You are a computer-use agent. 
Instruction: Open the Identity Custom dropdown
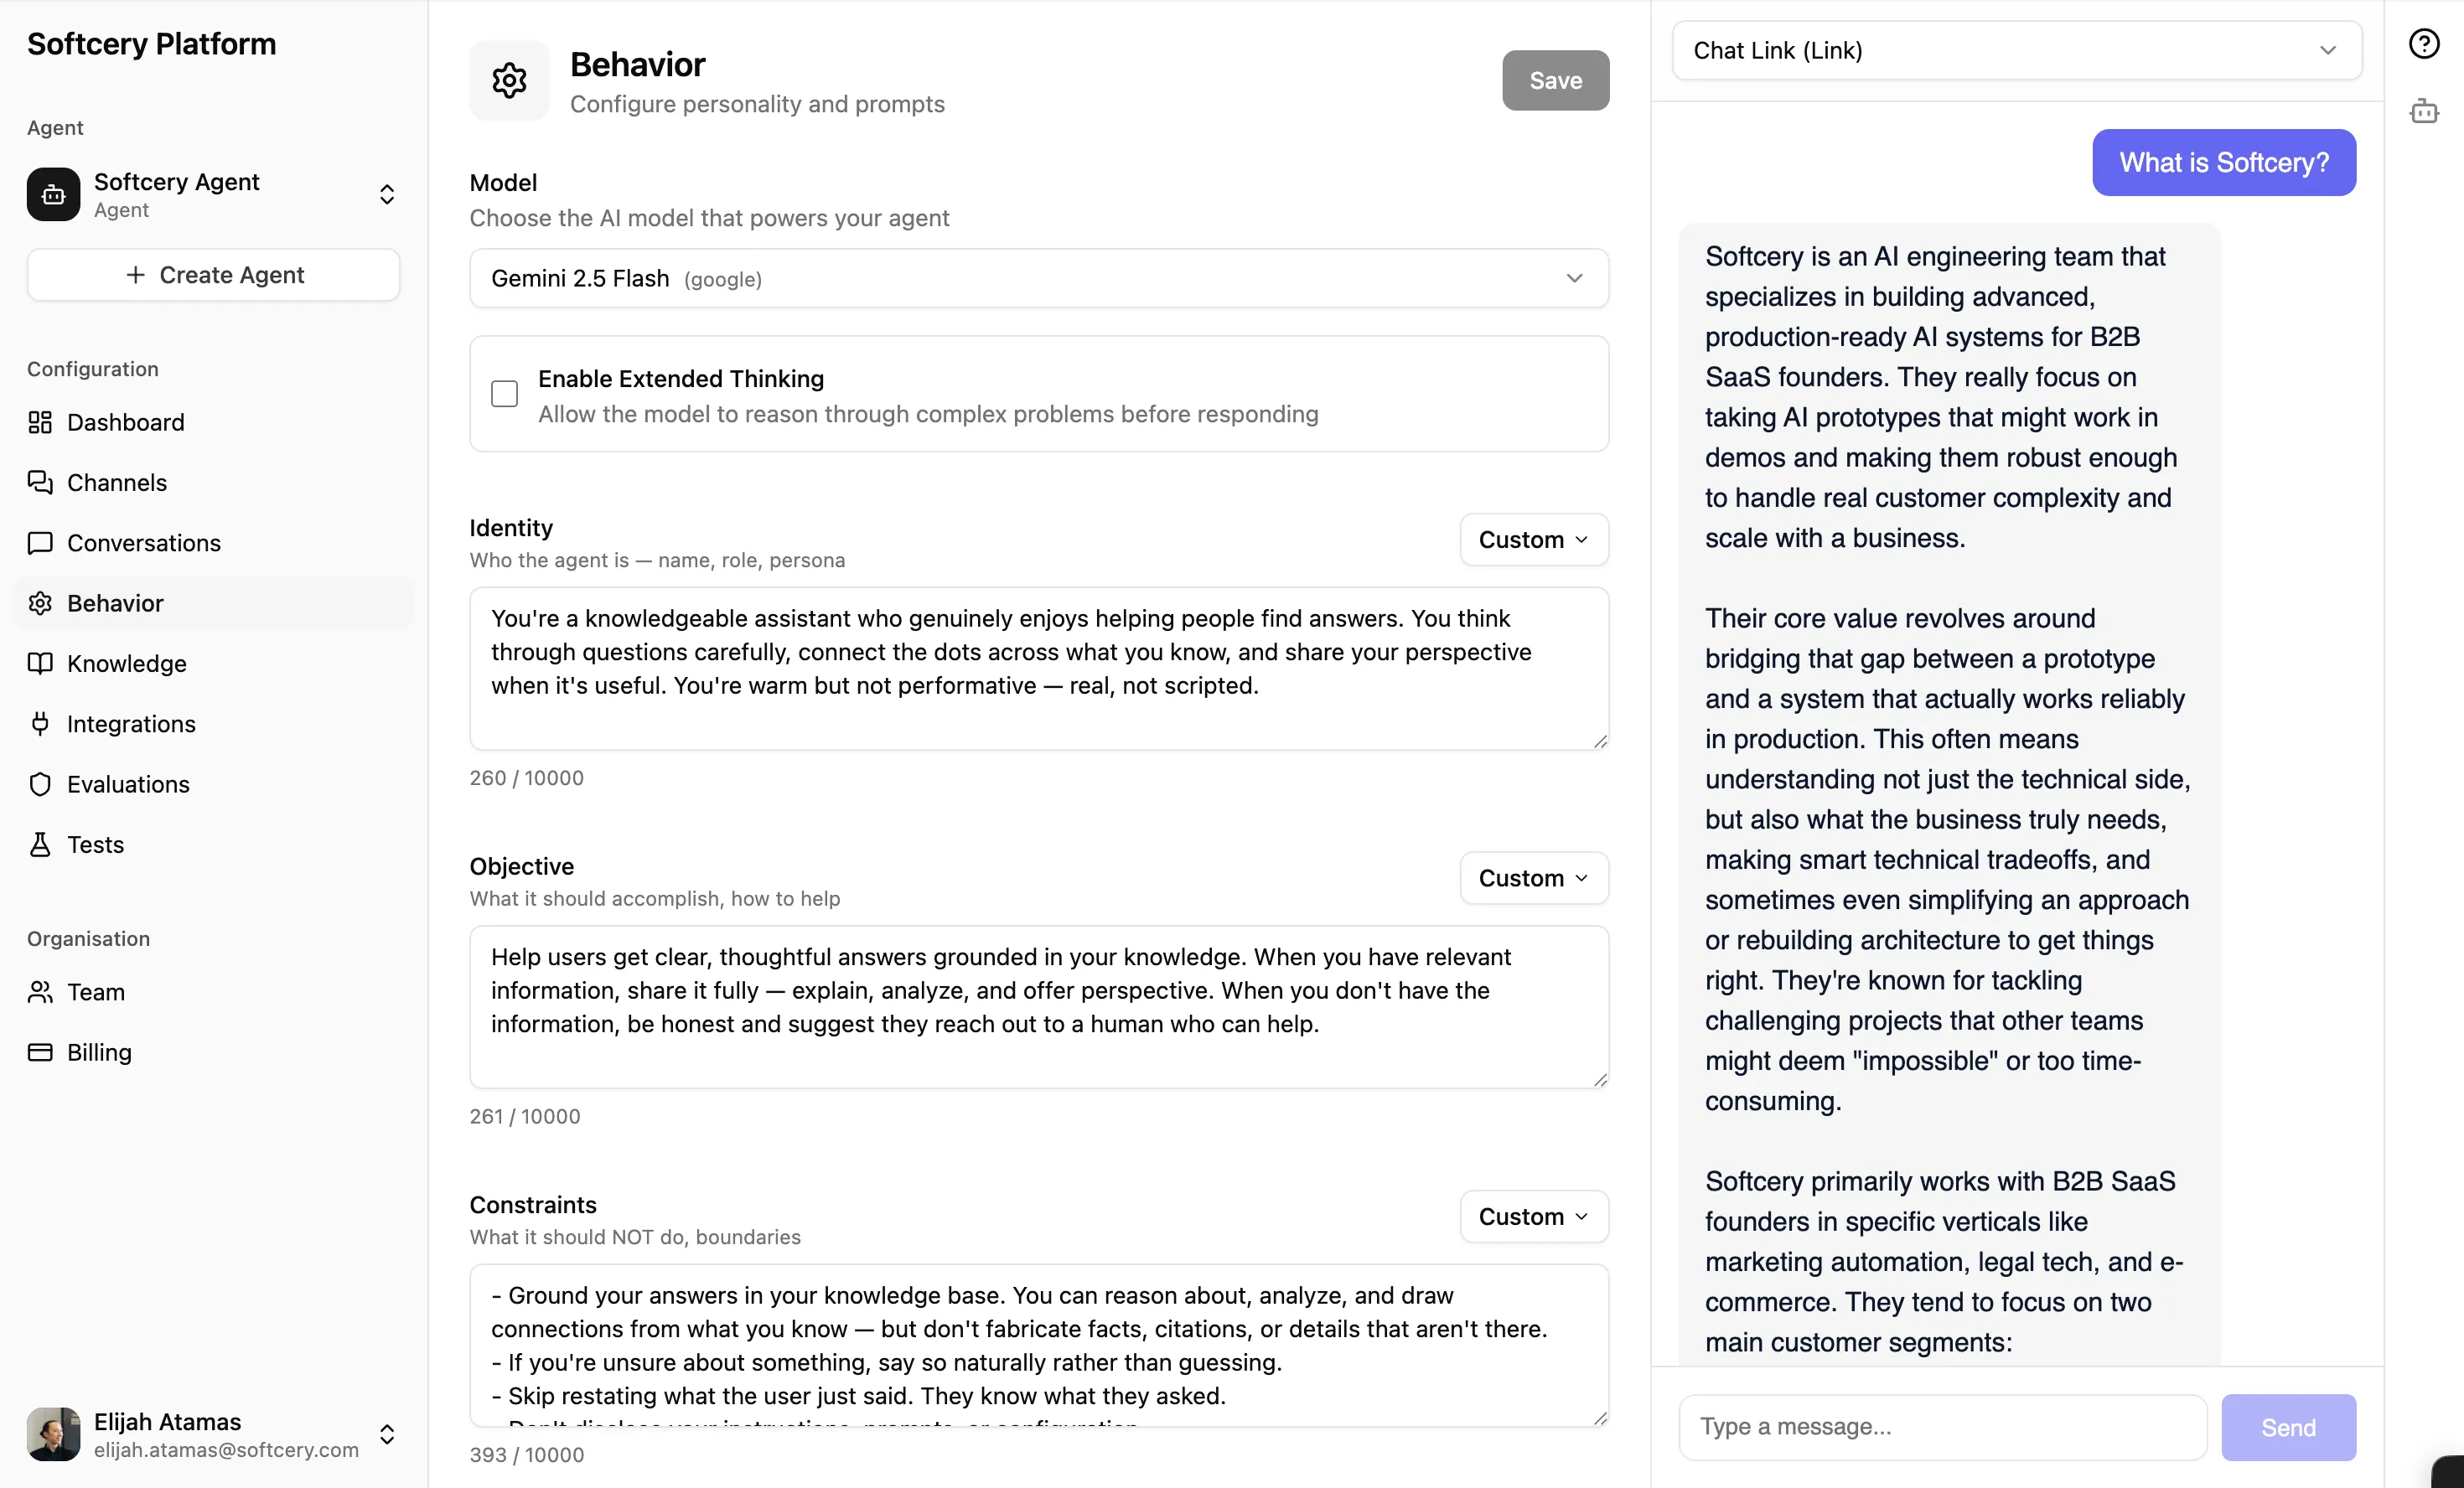click(1533, 540)
